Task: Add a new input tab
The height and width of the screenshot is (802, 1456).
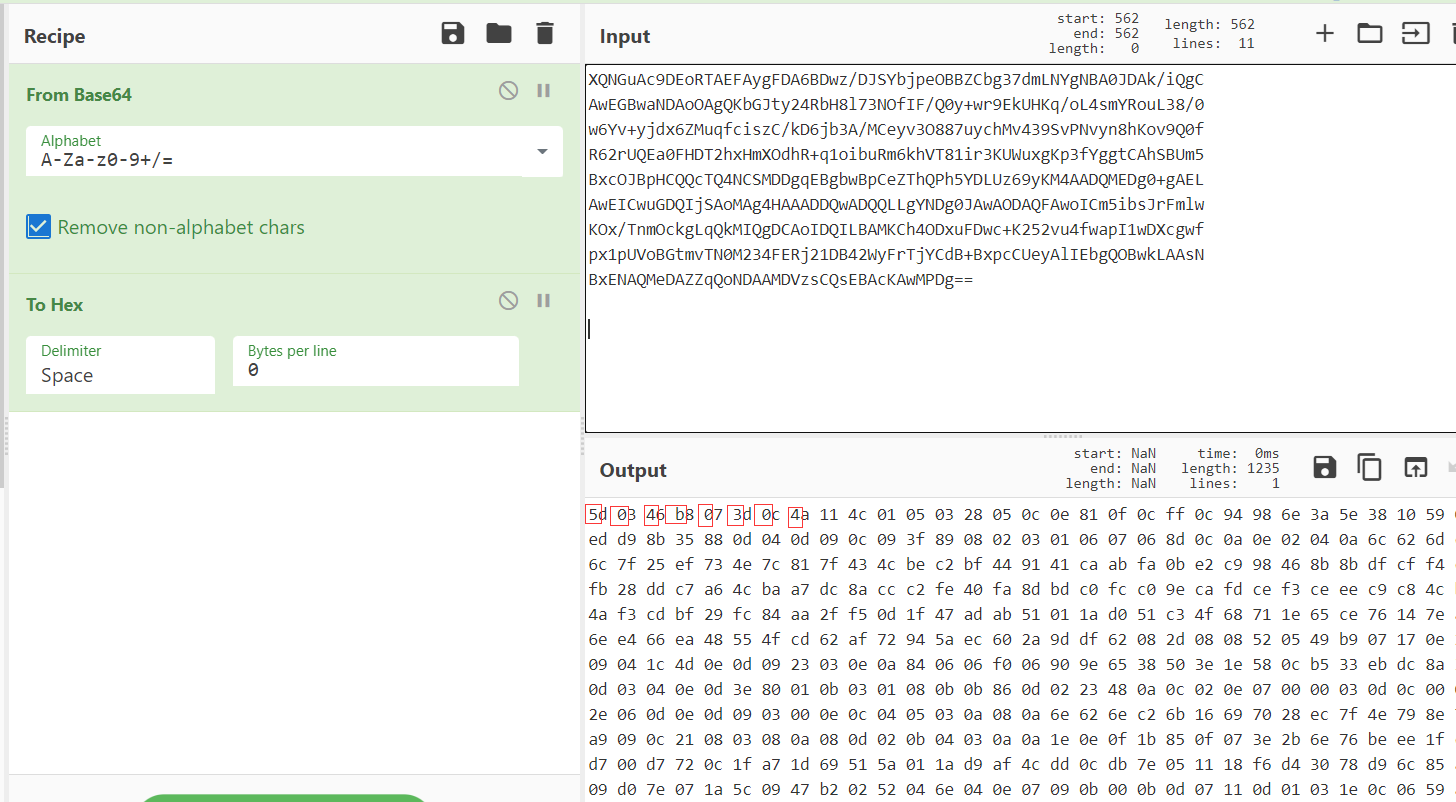Action: (1324, 33)
